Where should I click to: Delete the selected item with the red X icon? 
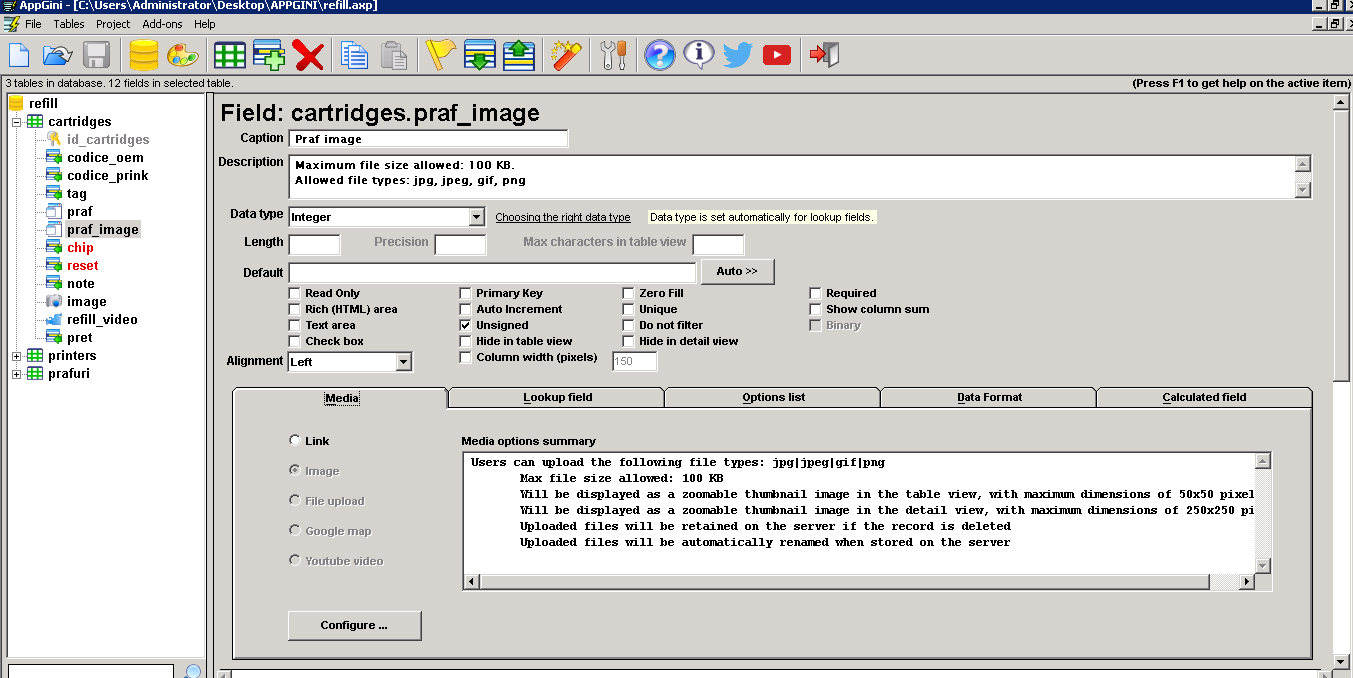tap(308, 54)
